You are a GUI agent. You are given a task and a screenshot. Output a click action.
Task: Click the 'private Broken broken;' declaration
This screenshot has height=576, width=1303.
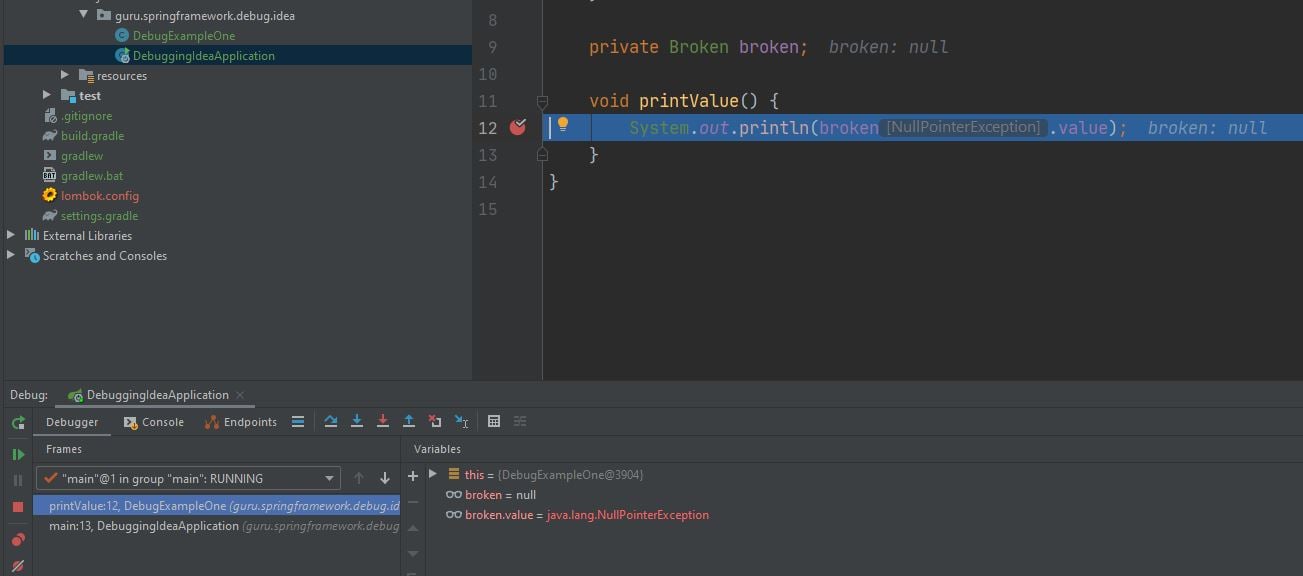click(x=698, y=47)
